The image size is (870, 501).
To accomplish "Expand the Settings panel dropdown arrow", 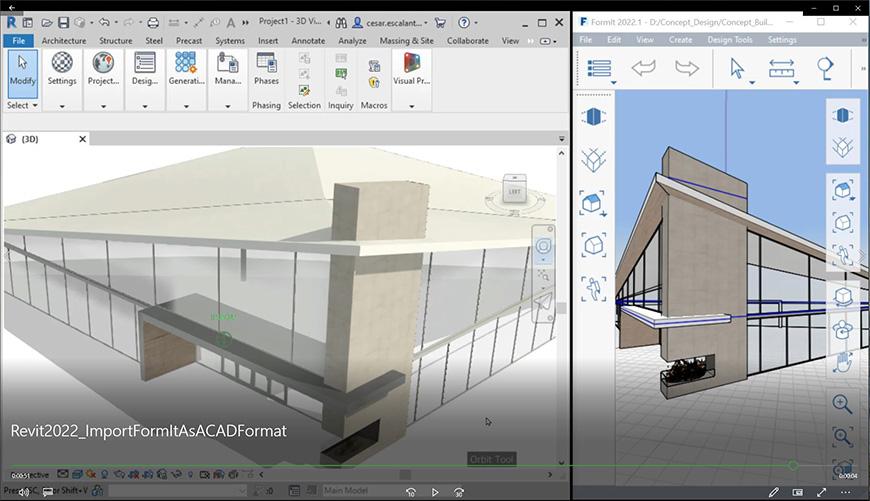I will tap(62, 106).
